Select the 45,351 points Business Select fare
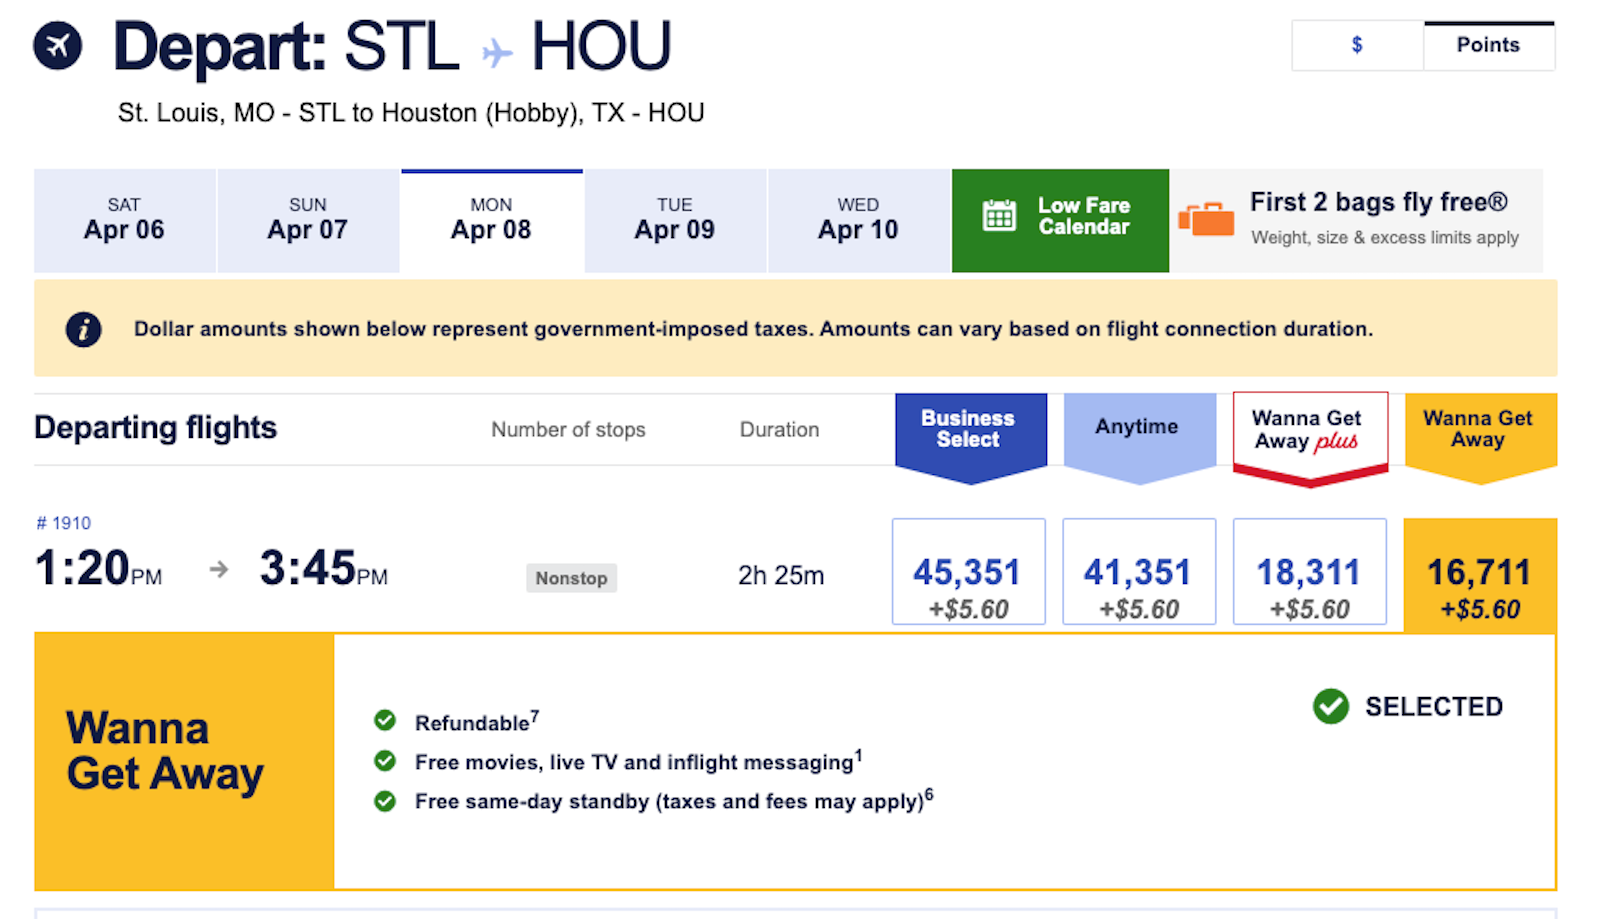 (968, 572)
